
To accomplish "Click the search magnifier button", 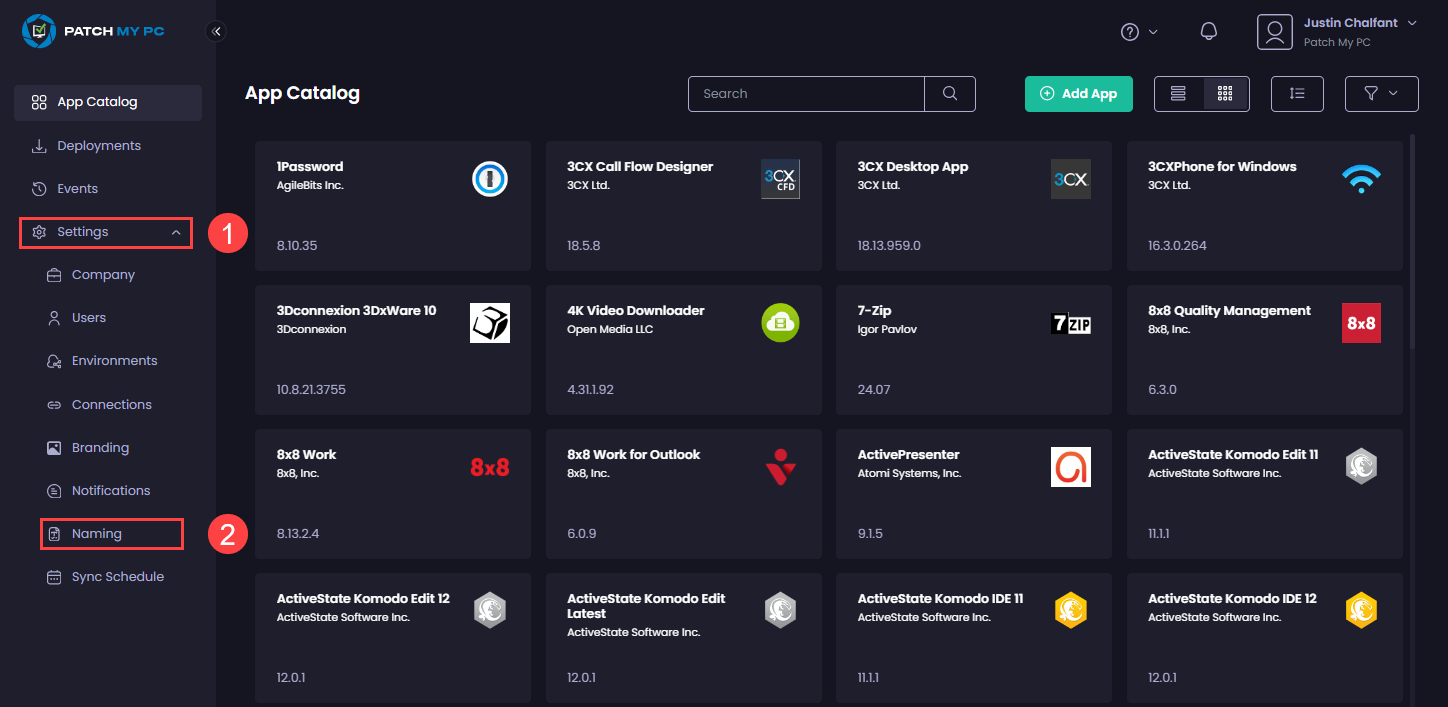I will coord(950,93).
